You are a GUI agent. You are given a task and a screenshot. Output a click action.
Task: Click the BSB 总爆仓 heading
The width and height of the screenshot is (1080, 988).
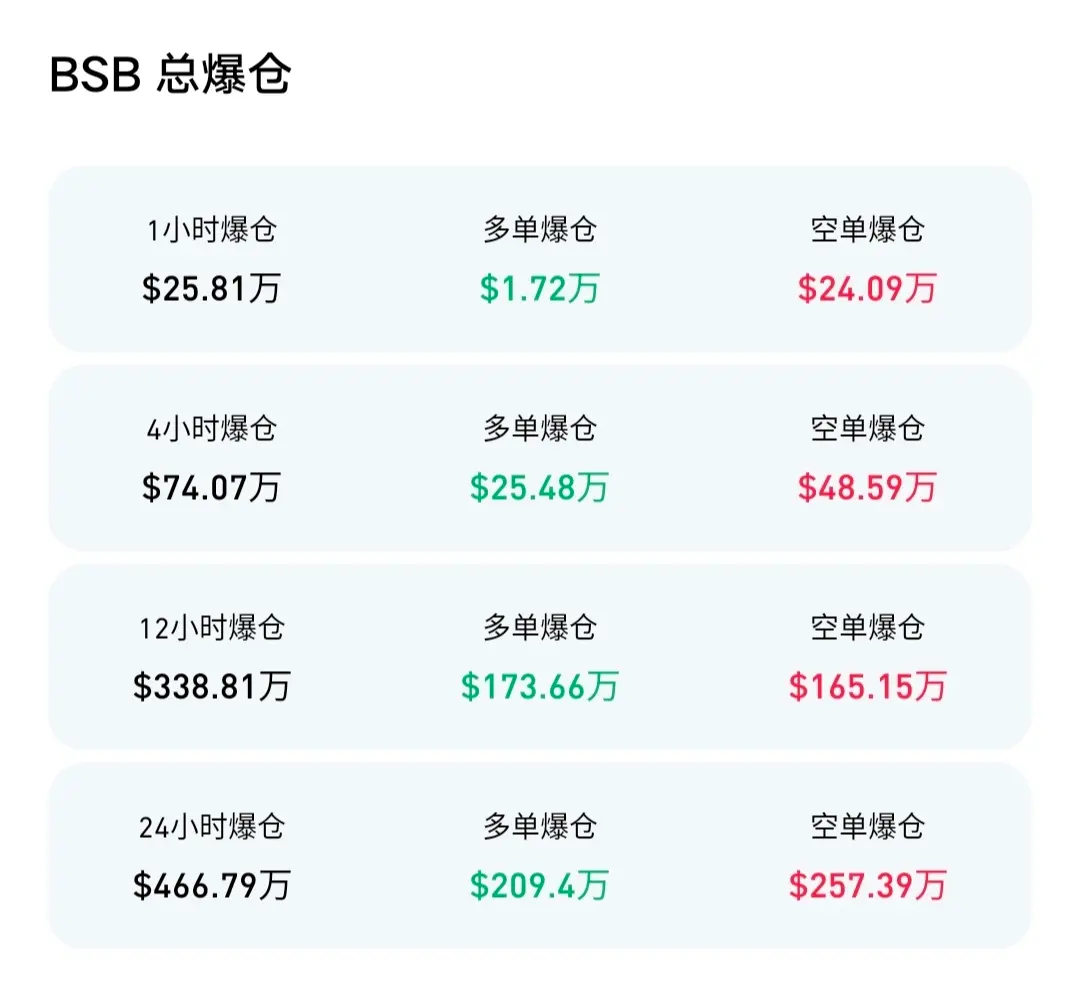(170, 74)
